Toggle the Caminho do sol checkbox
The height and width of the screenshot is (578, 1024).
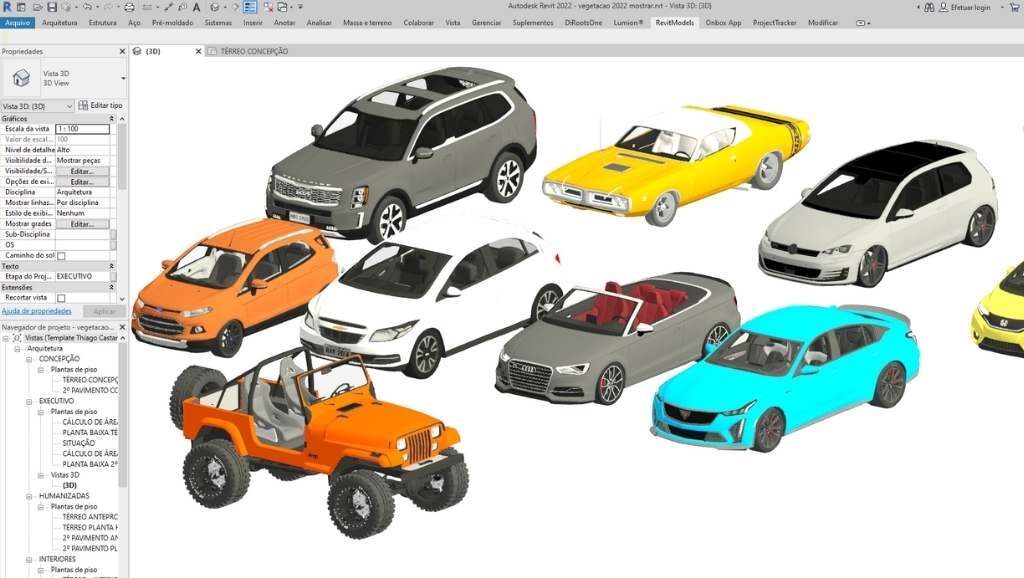point(61,256)
